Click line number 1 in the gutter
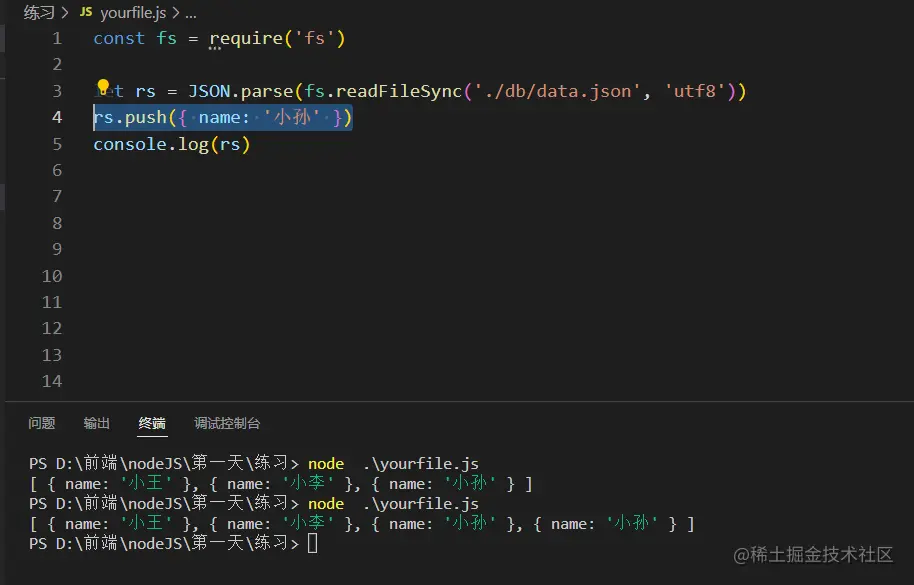Viewport: 914px width, 585px height. [57, 38]
